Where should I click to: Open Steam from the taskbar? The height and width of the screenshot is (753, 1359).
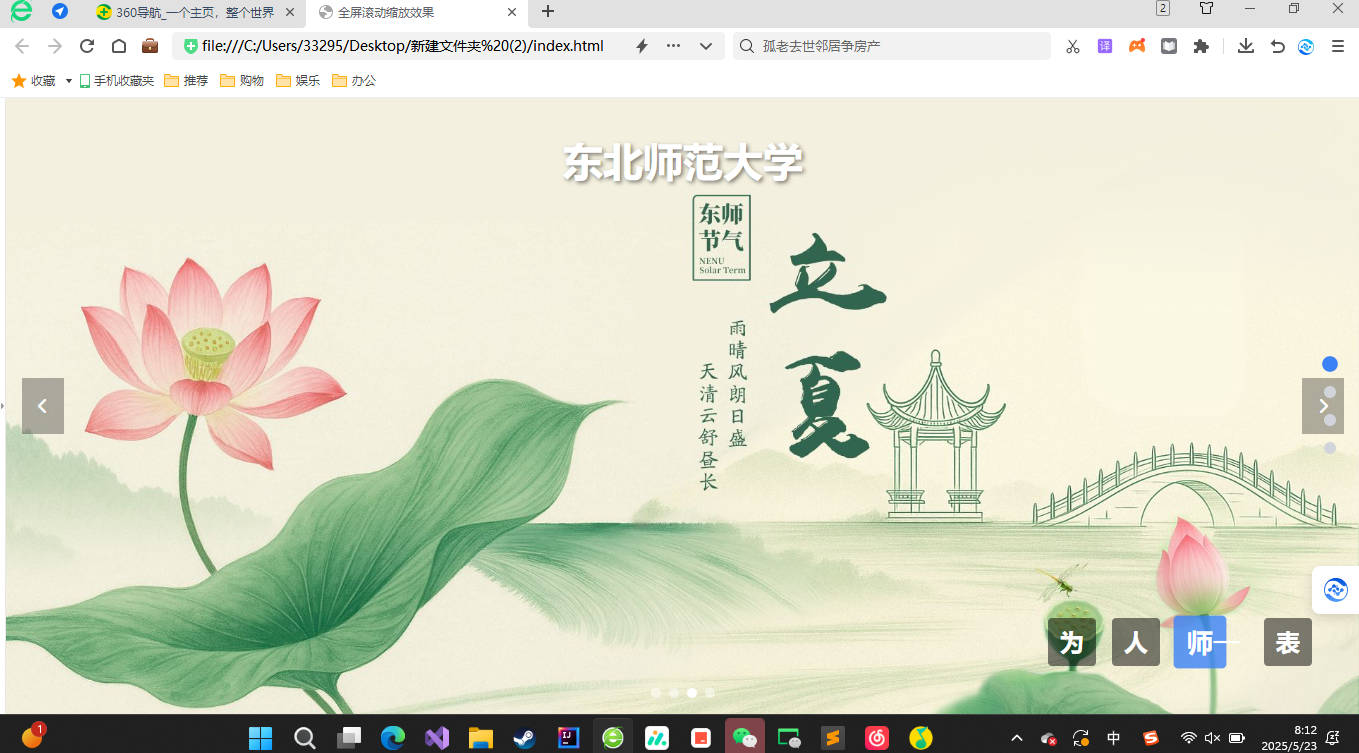525,738
